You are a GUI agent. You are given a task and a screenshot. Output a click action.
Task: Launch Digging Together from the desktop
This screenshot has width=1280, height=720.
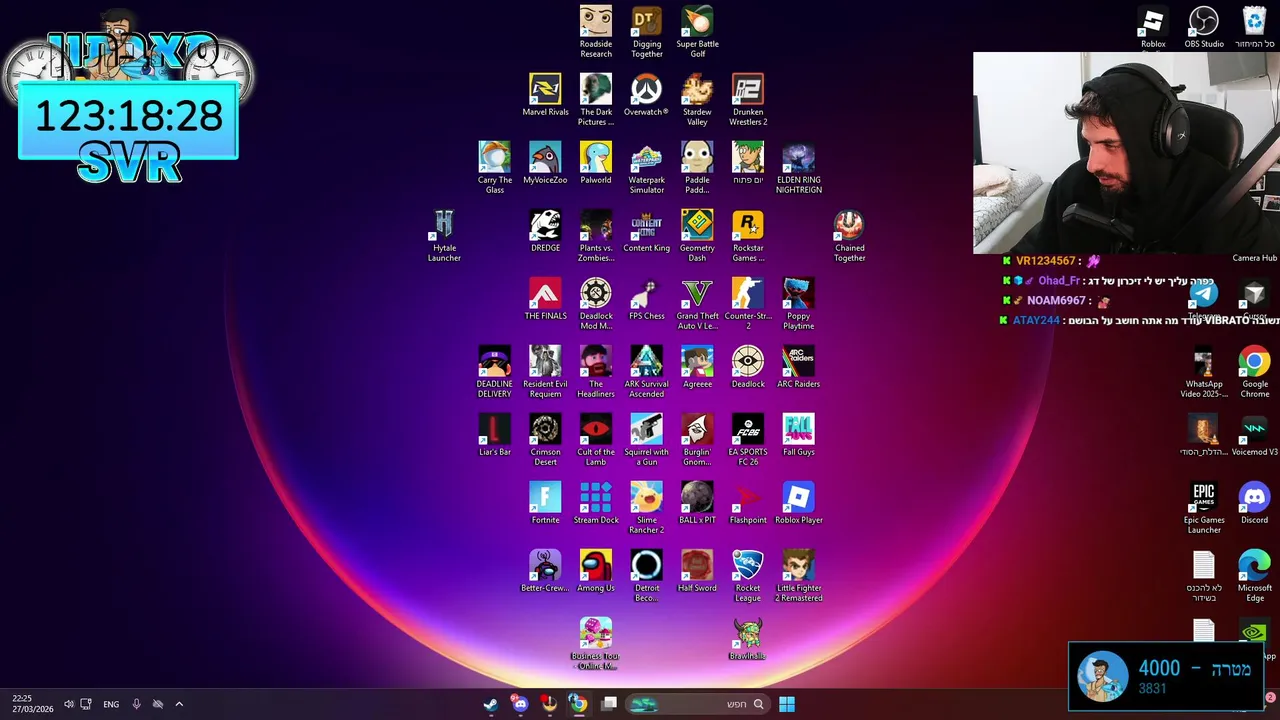tap(647, 32)
